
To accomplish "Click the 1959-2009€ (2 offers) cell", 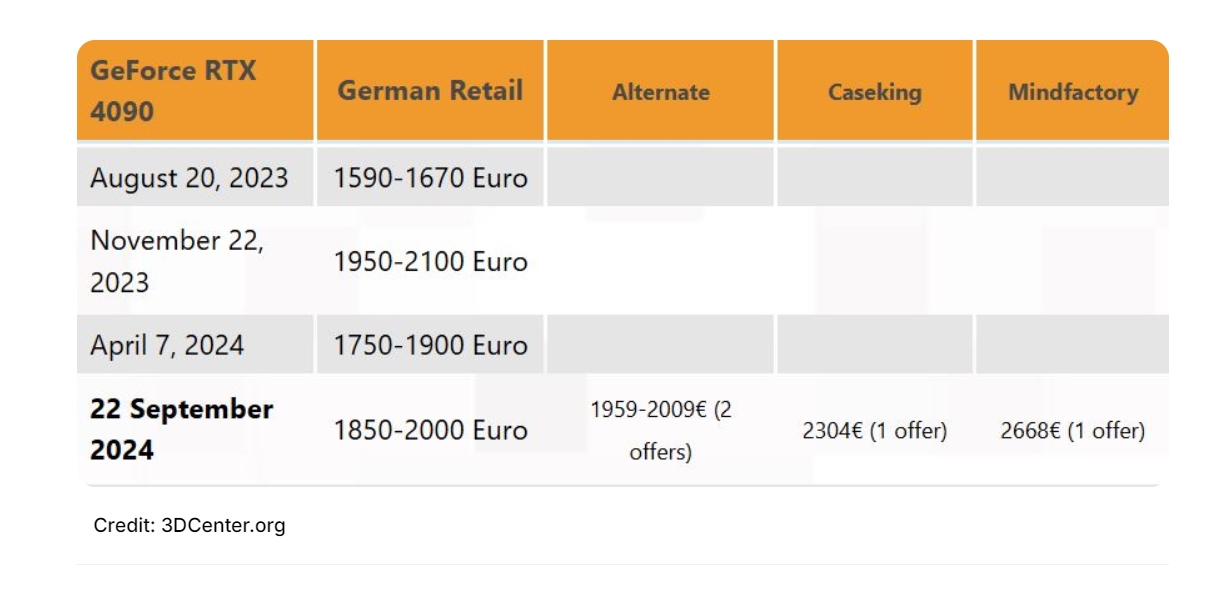I will tap(660, 430).
